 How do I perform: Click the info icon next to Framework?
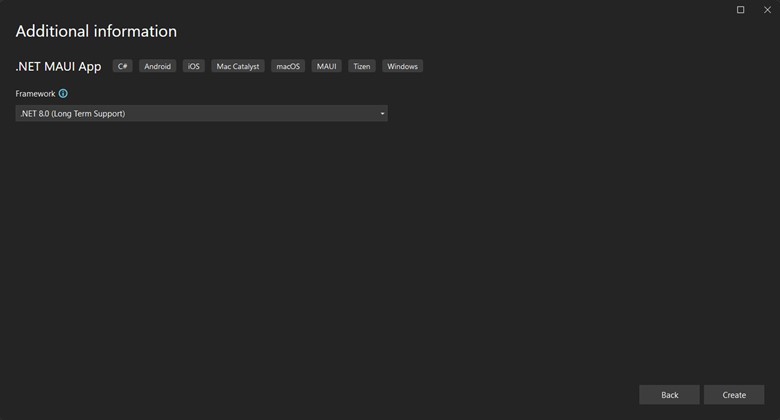[x=63, y=94]
